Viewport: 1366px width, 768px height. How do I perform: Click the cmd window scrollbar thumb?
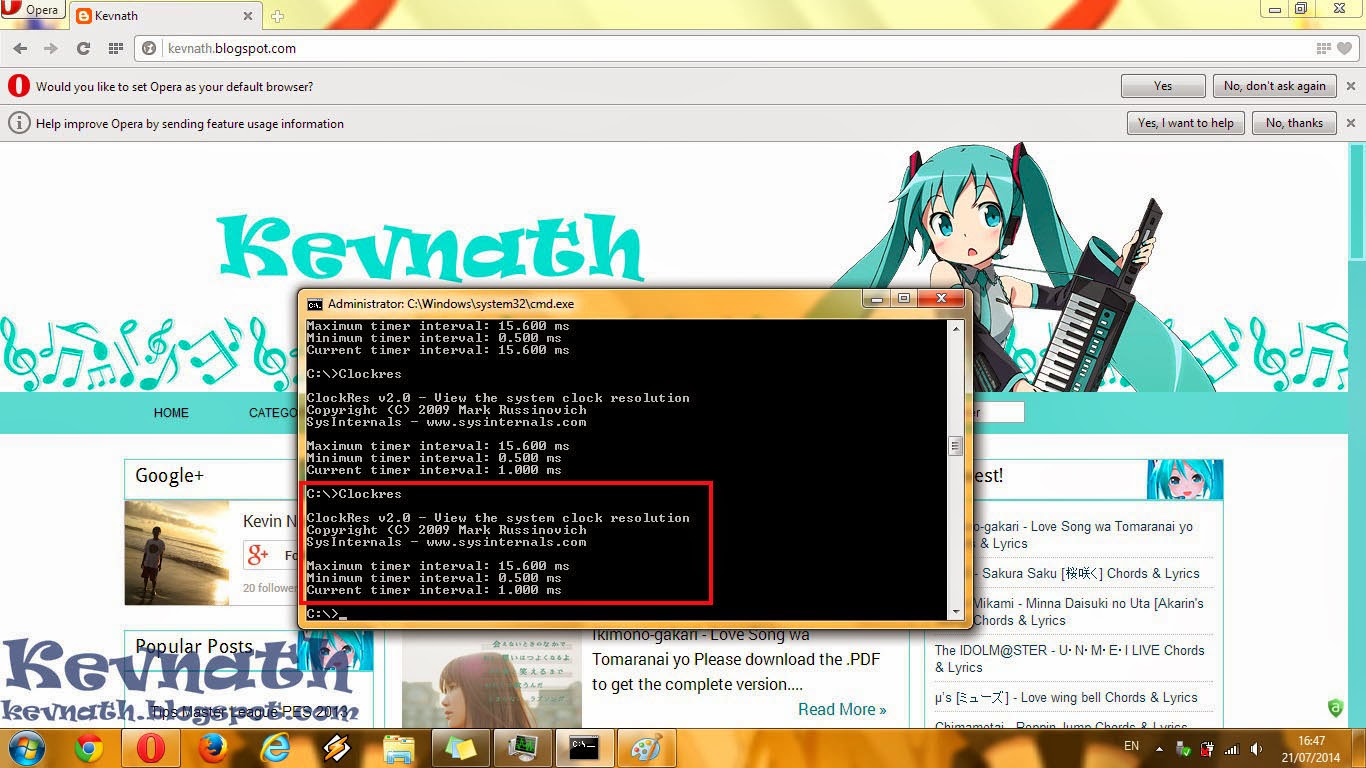[x=955, y=446]
